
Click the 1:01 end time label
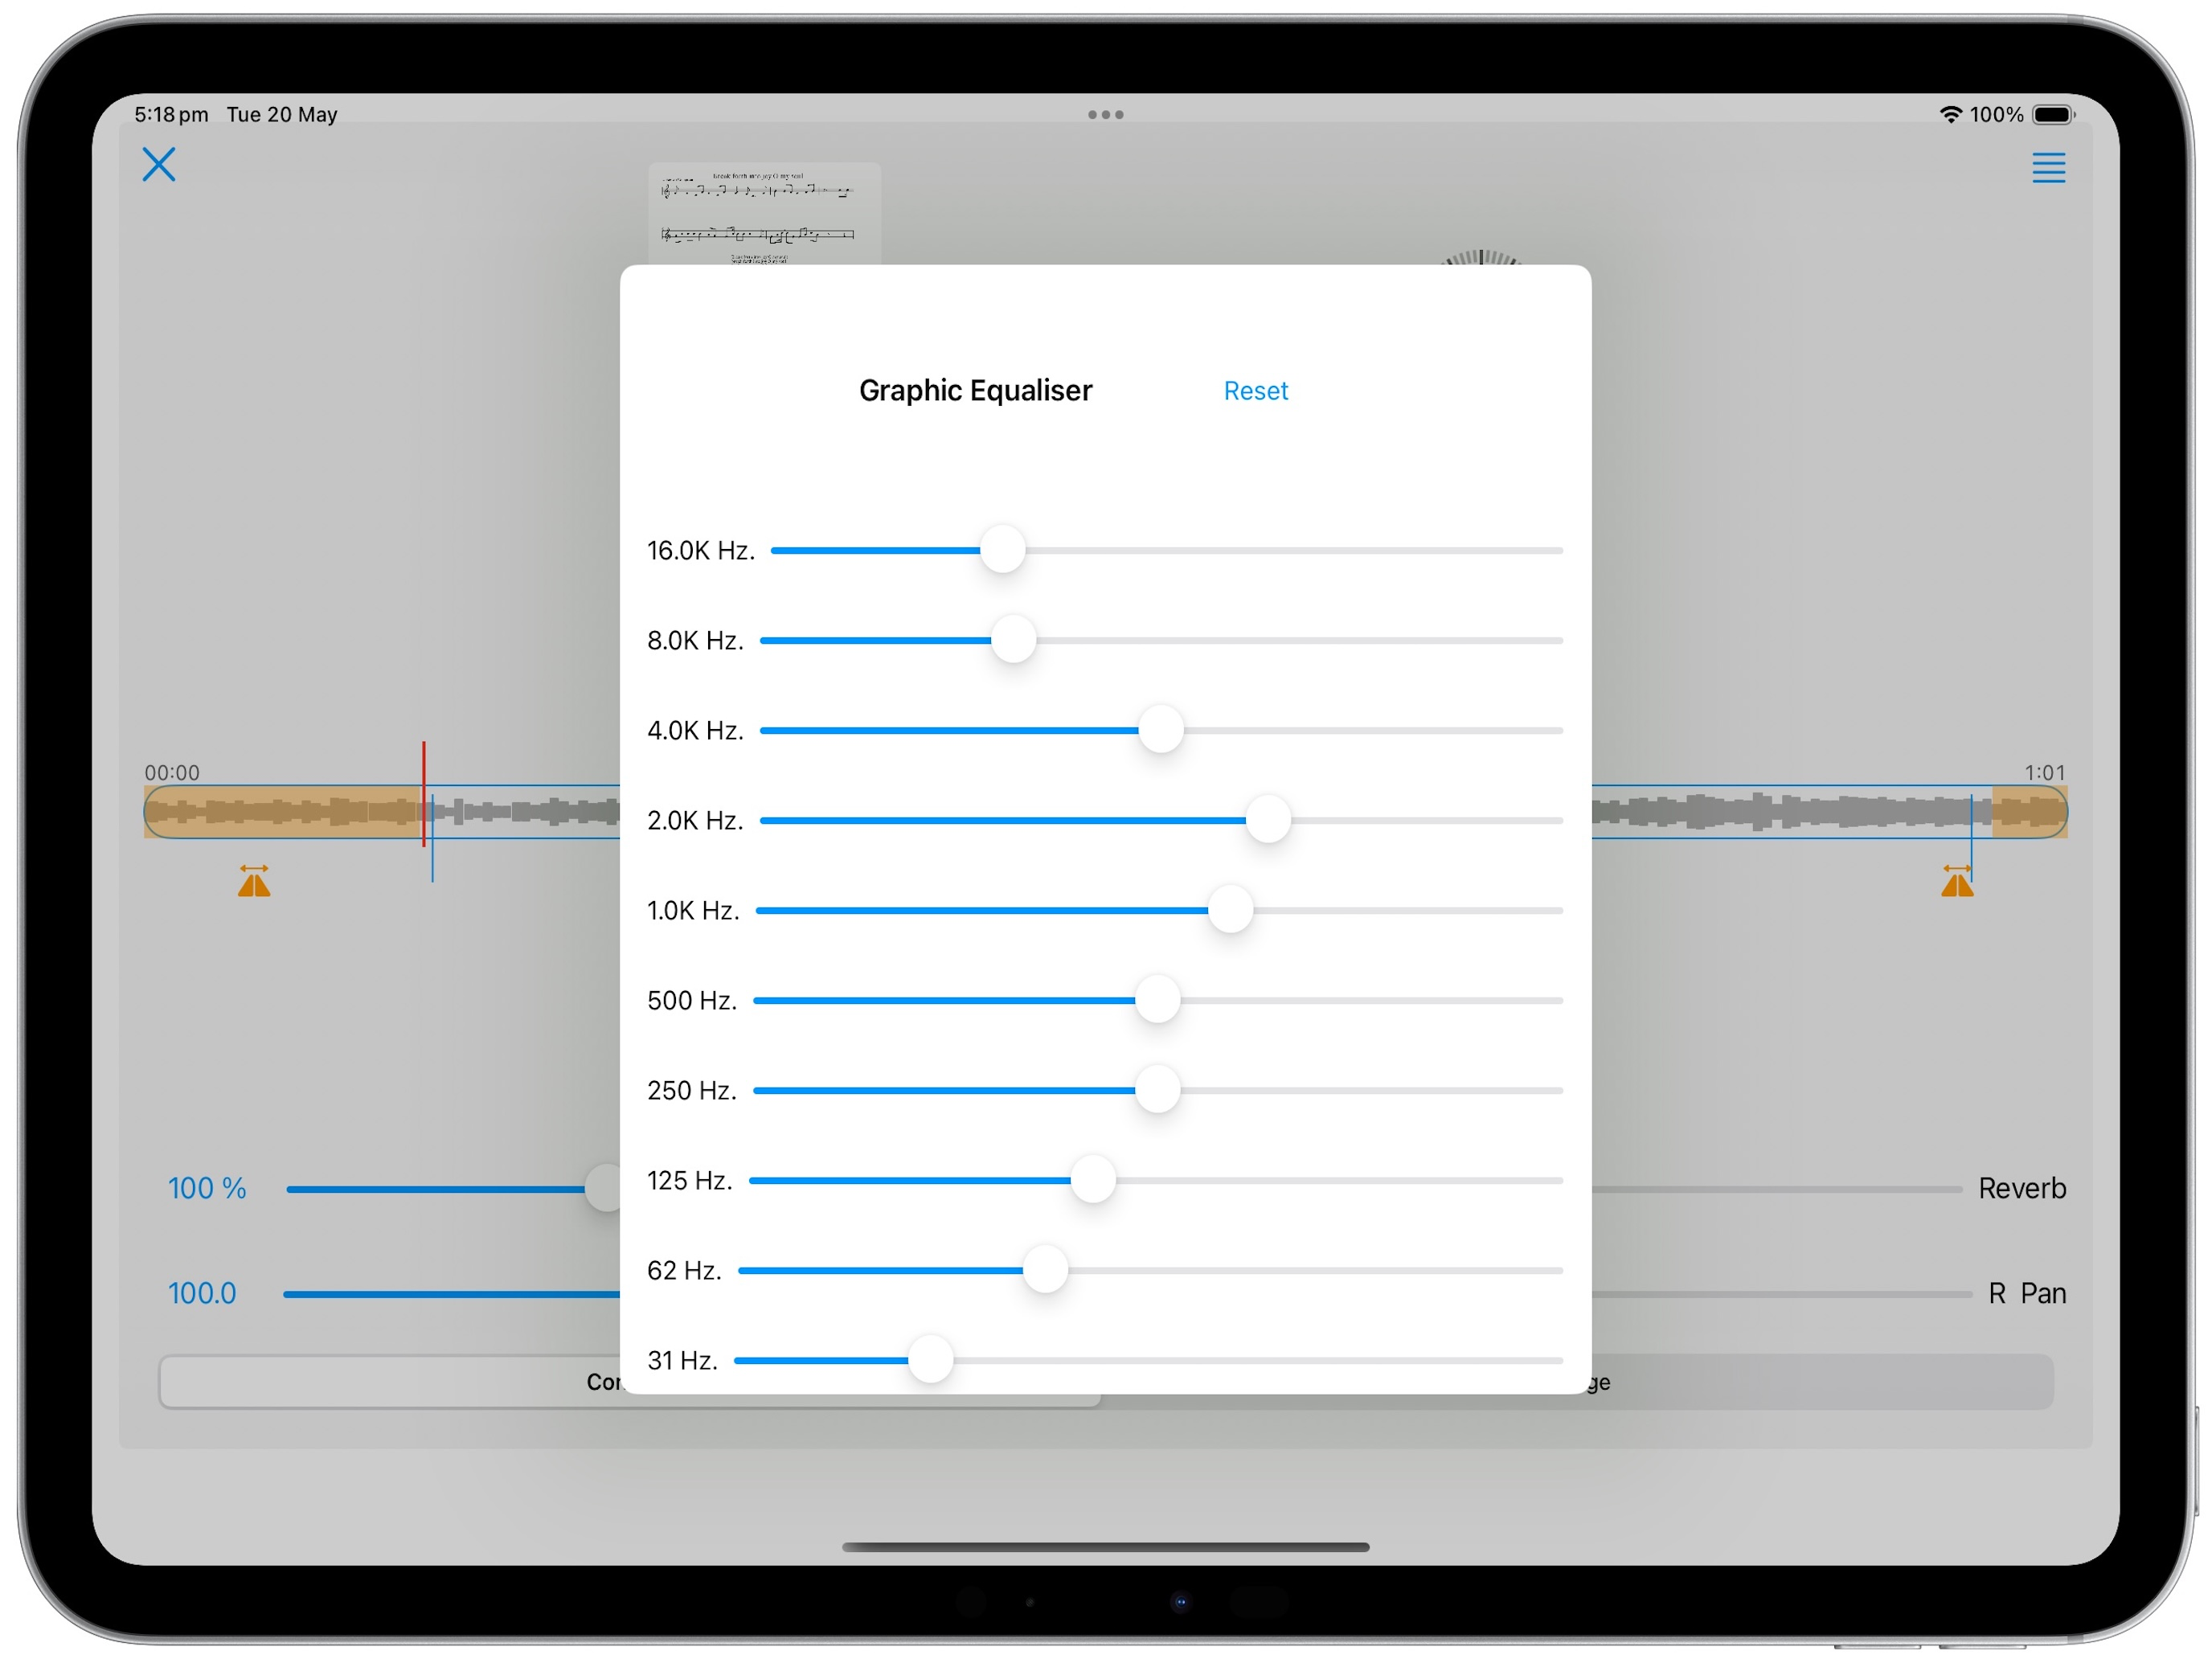[2044, 772]
